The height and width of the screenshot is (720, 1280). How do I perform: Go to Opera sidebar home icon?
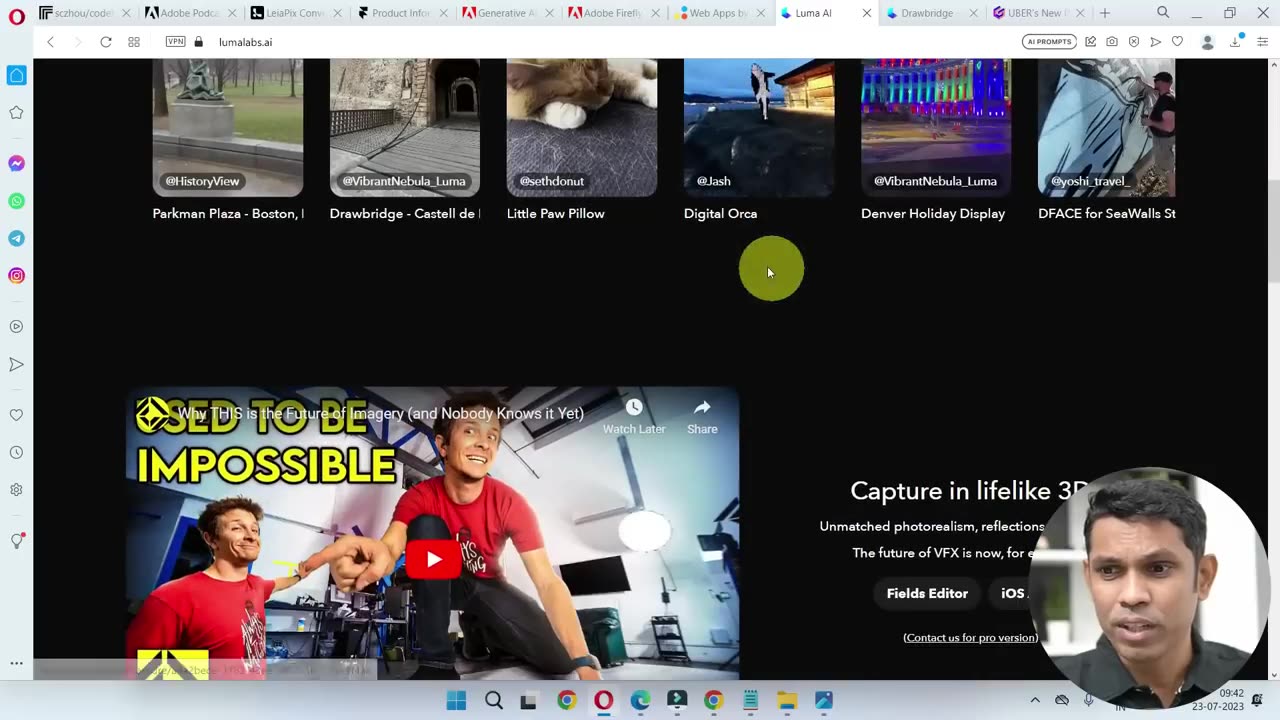[x=16, y=76]
